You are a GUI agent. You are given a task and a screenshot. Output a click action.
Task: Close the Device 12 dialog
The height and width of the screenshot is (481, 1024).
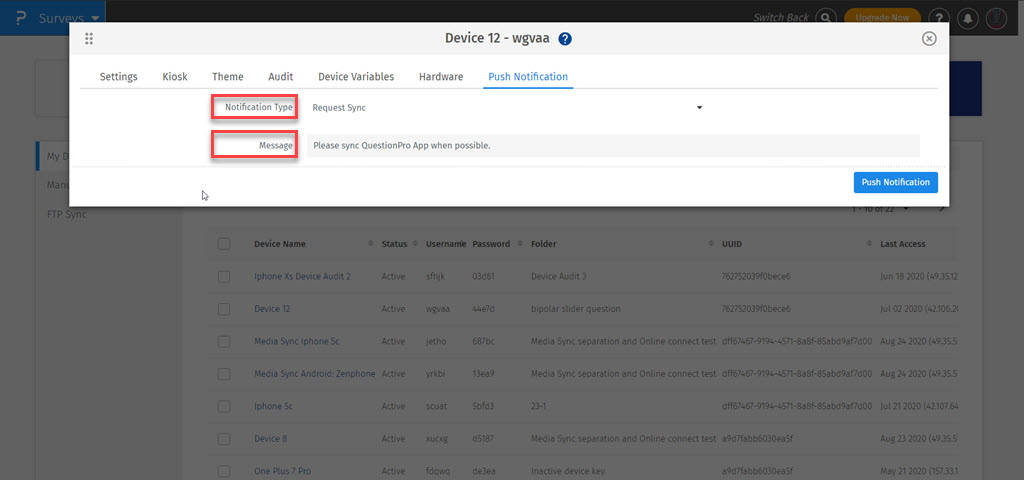coord(929,39)
